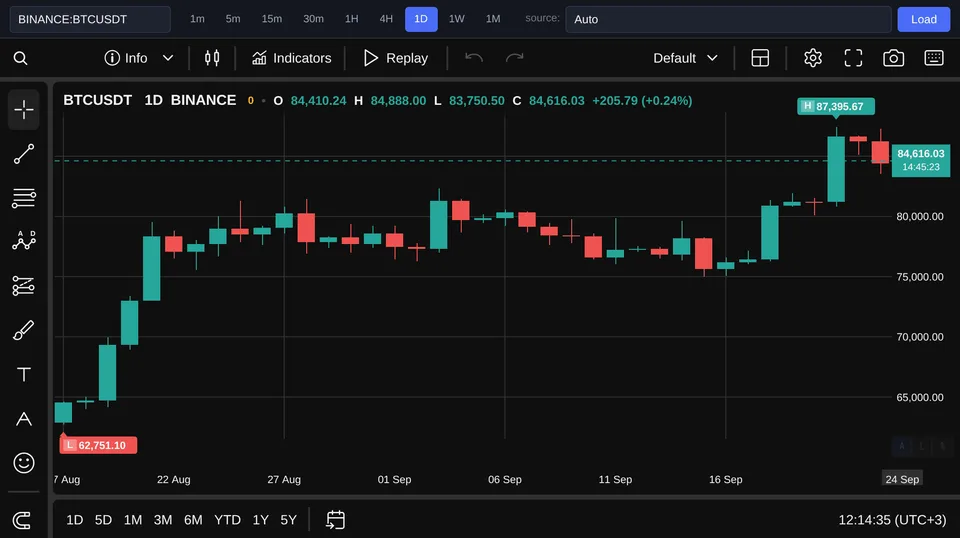This screenshot has width=960, height=538.
Task: Set bottom date range to 5D
Action: coord(103,520)
